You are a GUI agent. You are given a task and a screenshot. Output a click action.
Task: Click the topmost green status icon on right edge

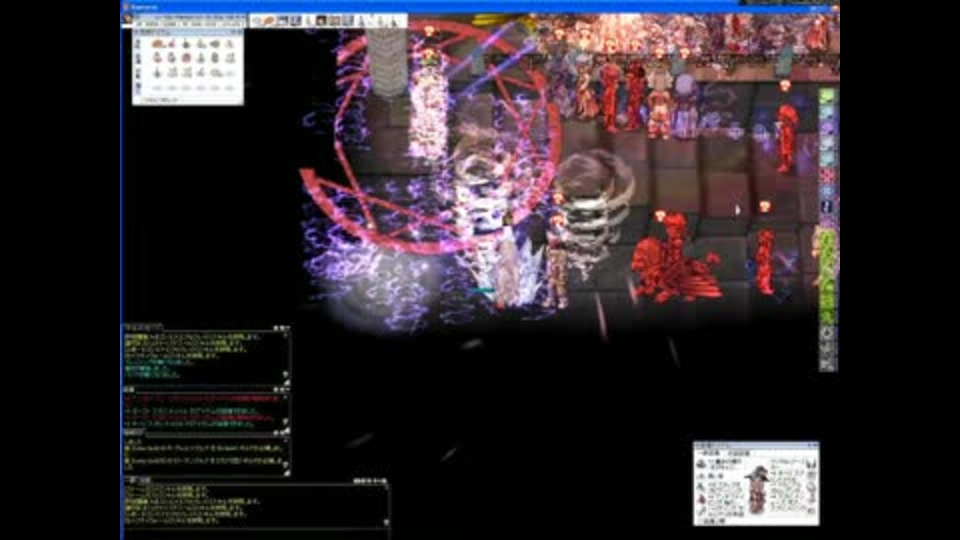pos(828,96)
